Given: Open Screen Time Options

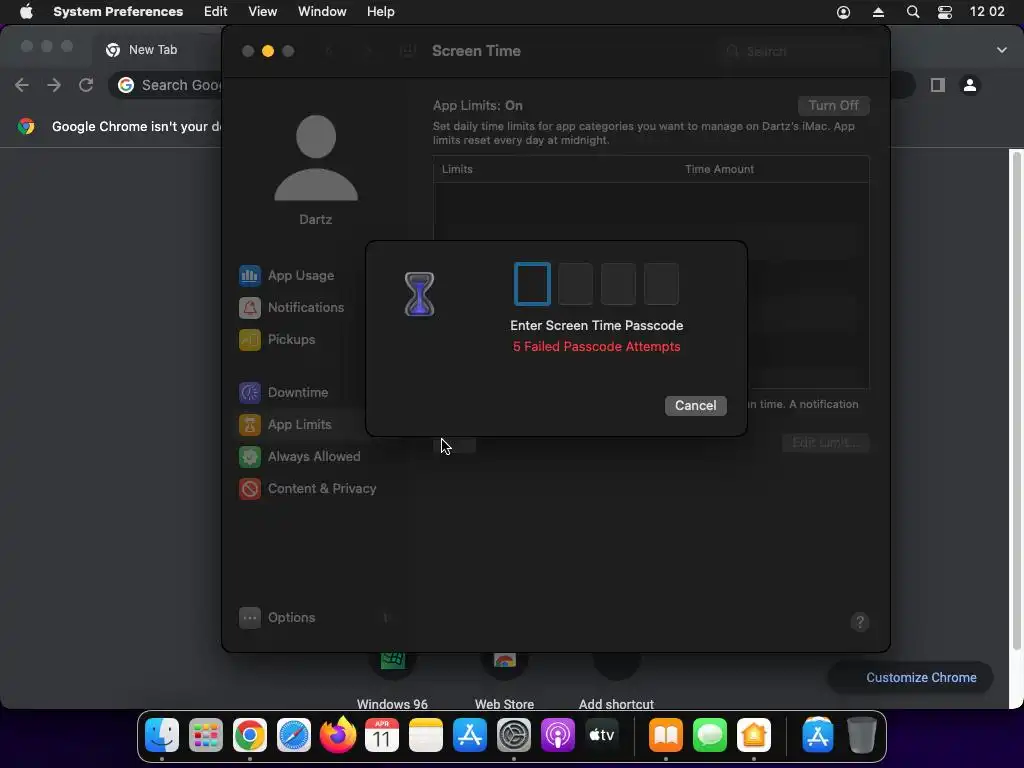Looking at the screenshot, I should [278, 618].
